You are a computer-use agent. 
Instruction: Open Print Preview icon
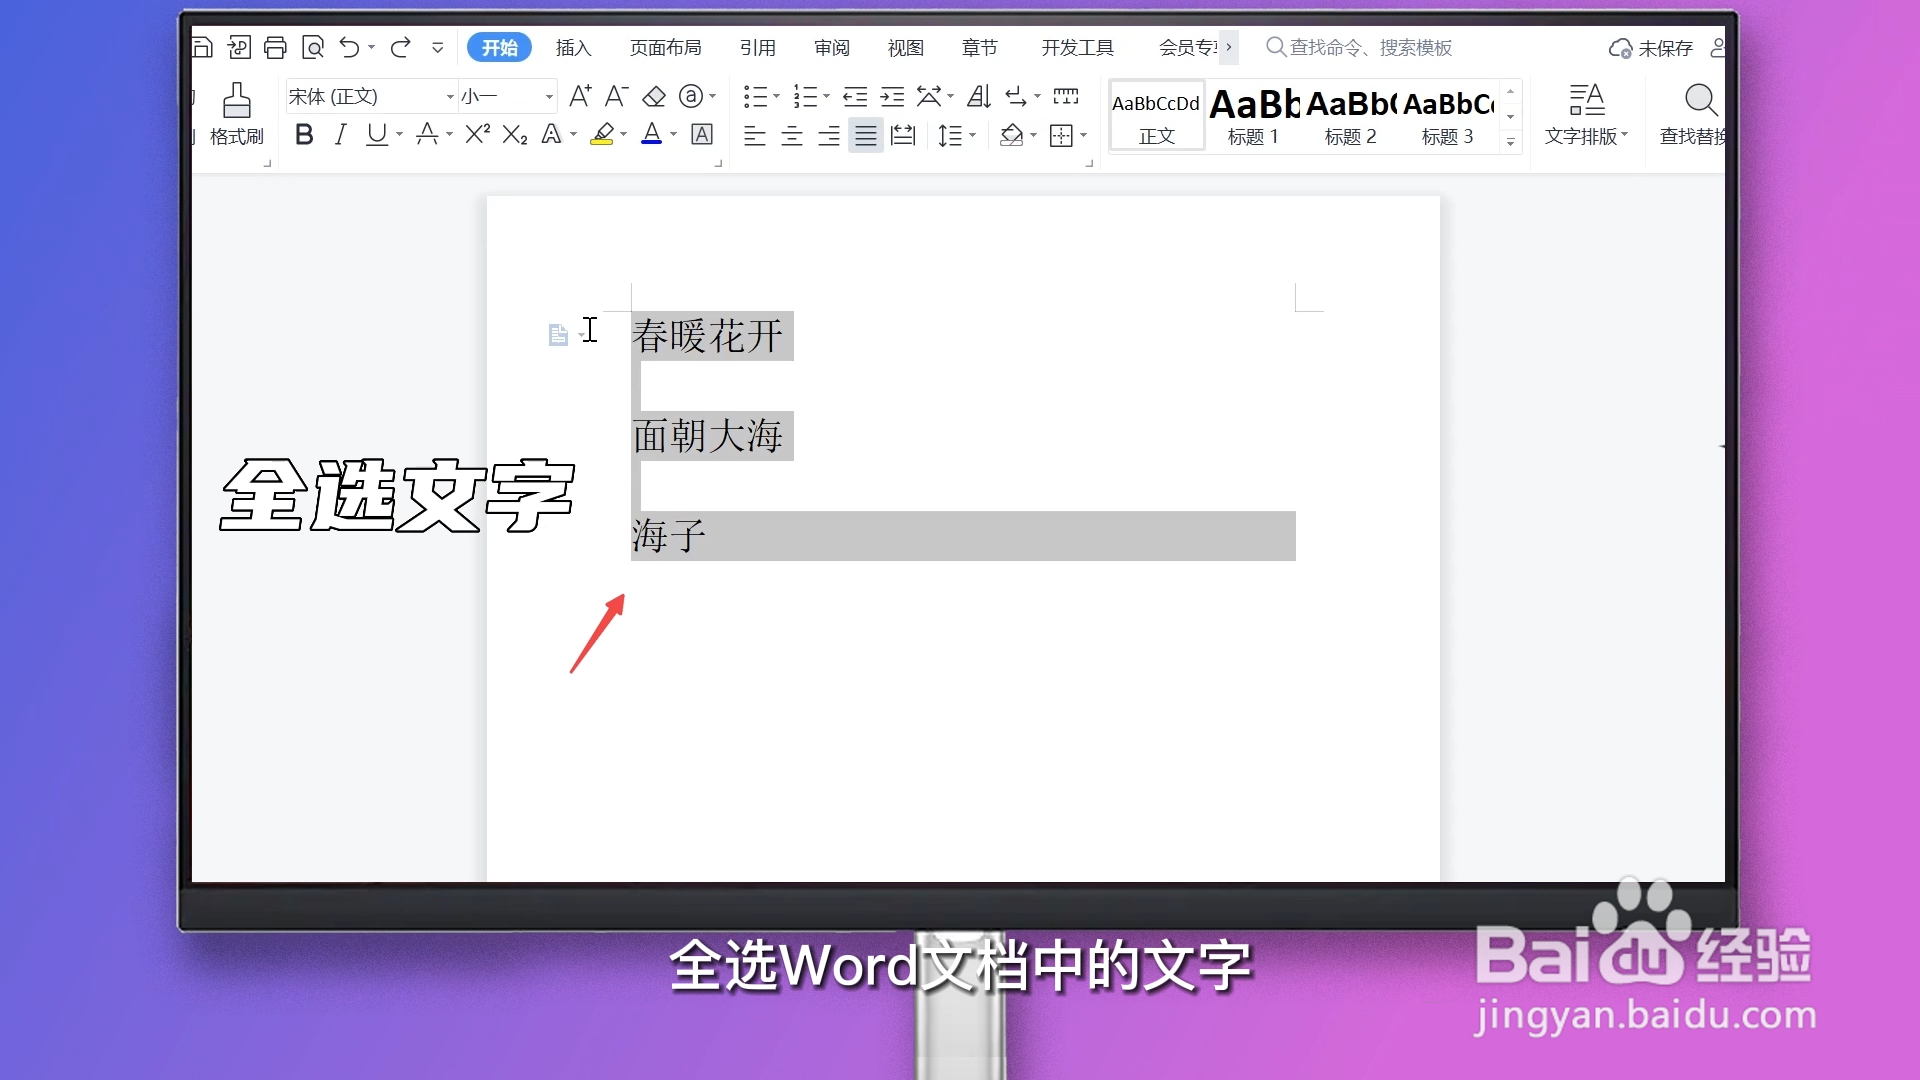(313, 47)
